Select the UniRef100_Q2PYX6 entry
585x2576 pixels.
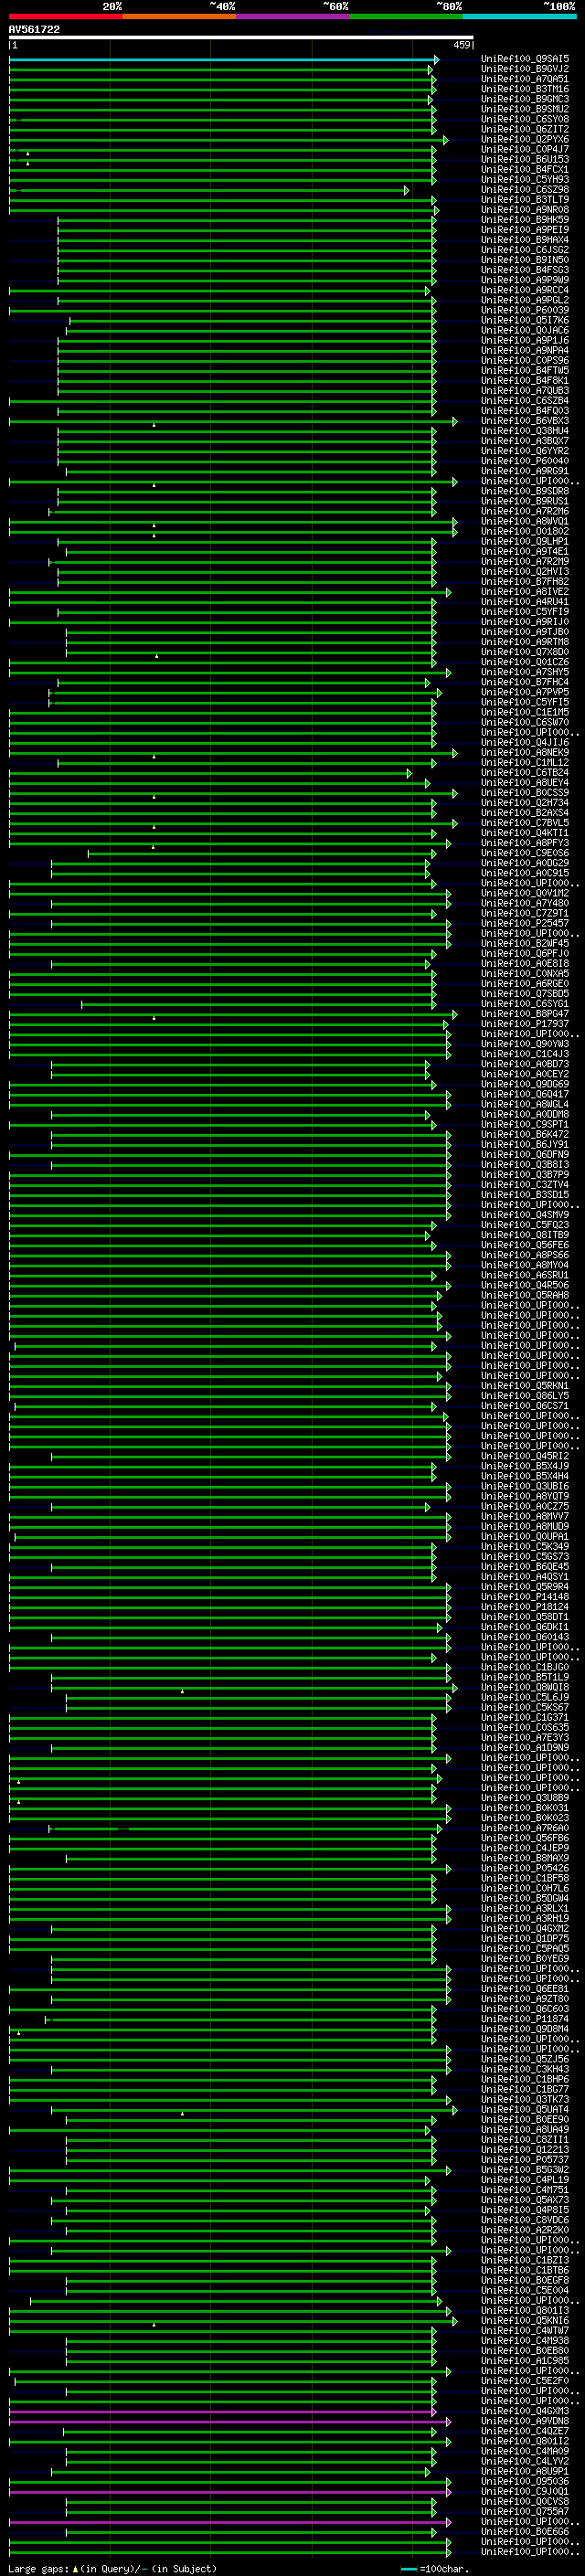524,139
